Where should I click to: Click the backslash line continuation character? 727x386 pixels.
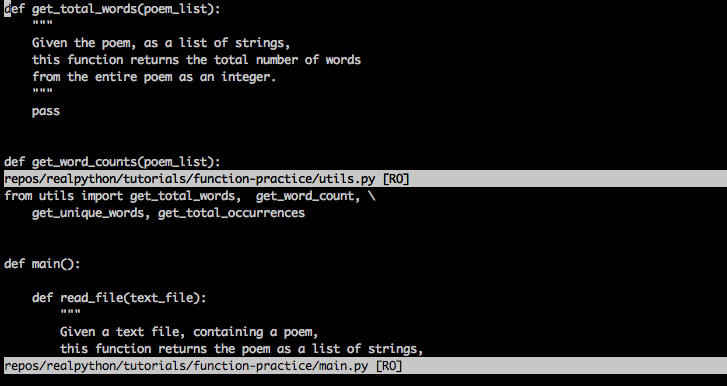pos(372,196)
